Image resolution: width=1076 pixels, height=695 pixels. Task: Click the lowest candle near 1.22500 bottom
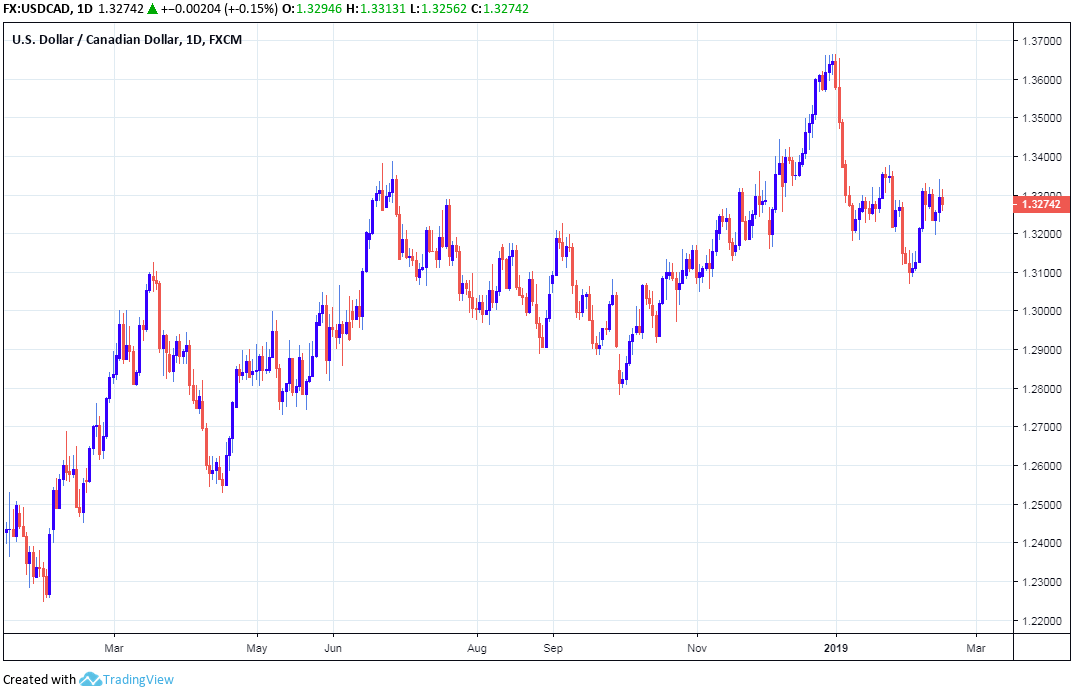pyautogui.click(x=46, y=585)
